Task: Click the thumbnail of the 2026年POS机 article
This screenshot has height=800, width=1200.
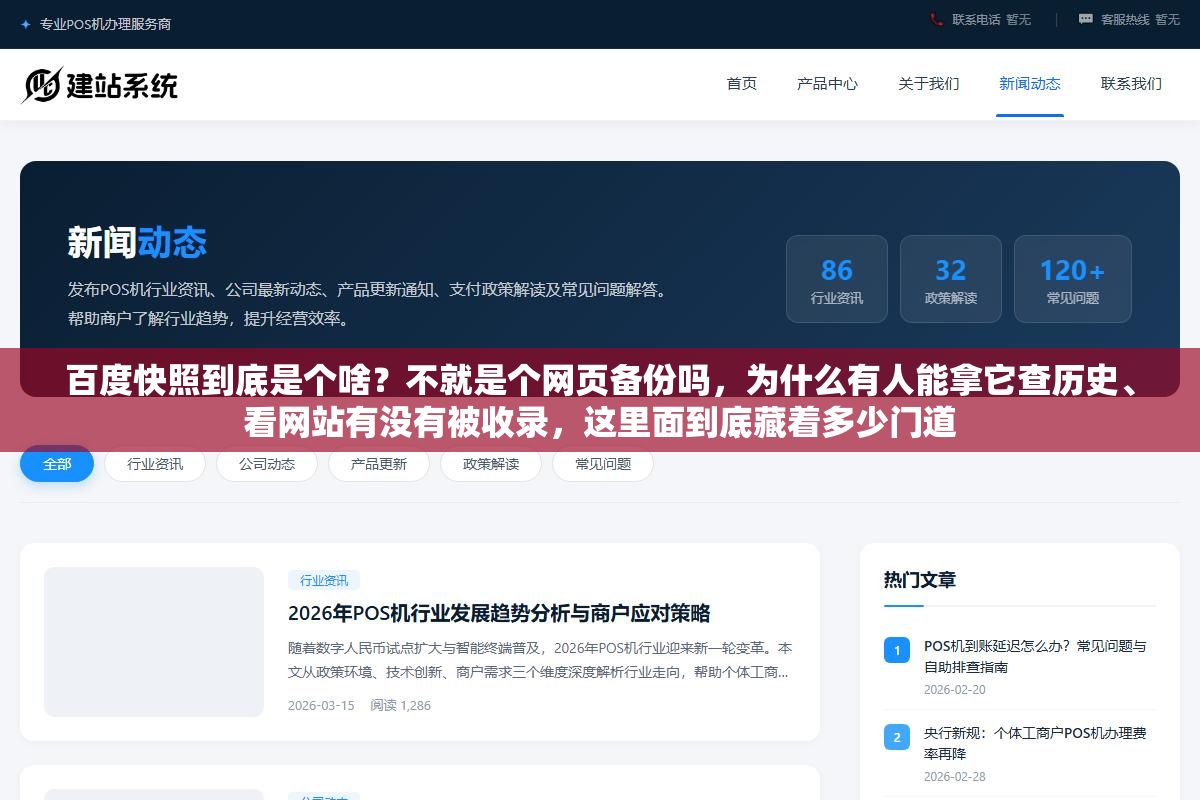Action: (x=154, y=642)
